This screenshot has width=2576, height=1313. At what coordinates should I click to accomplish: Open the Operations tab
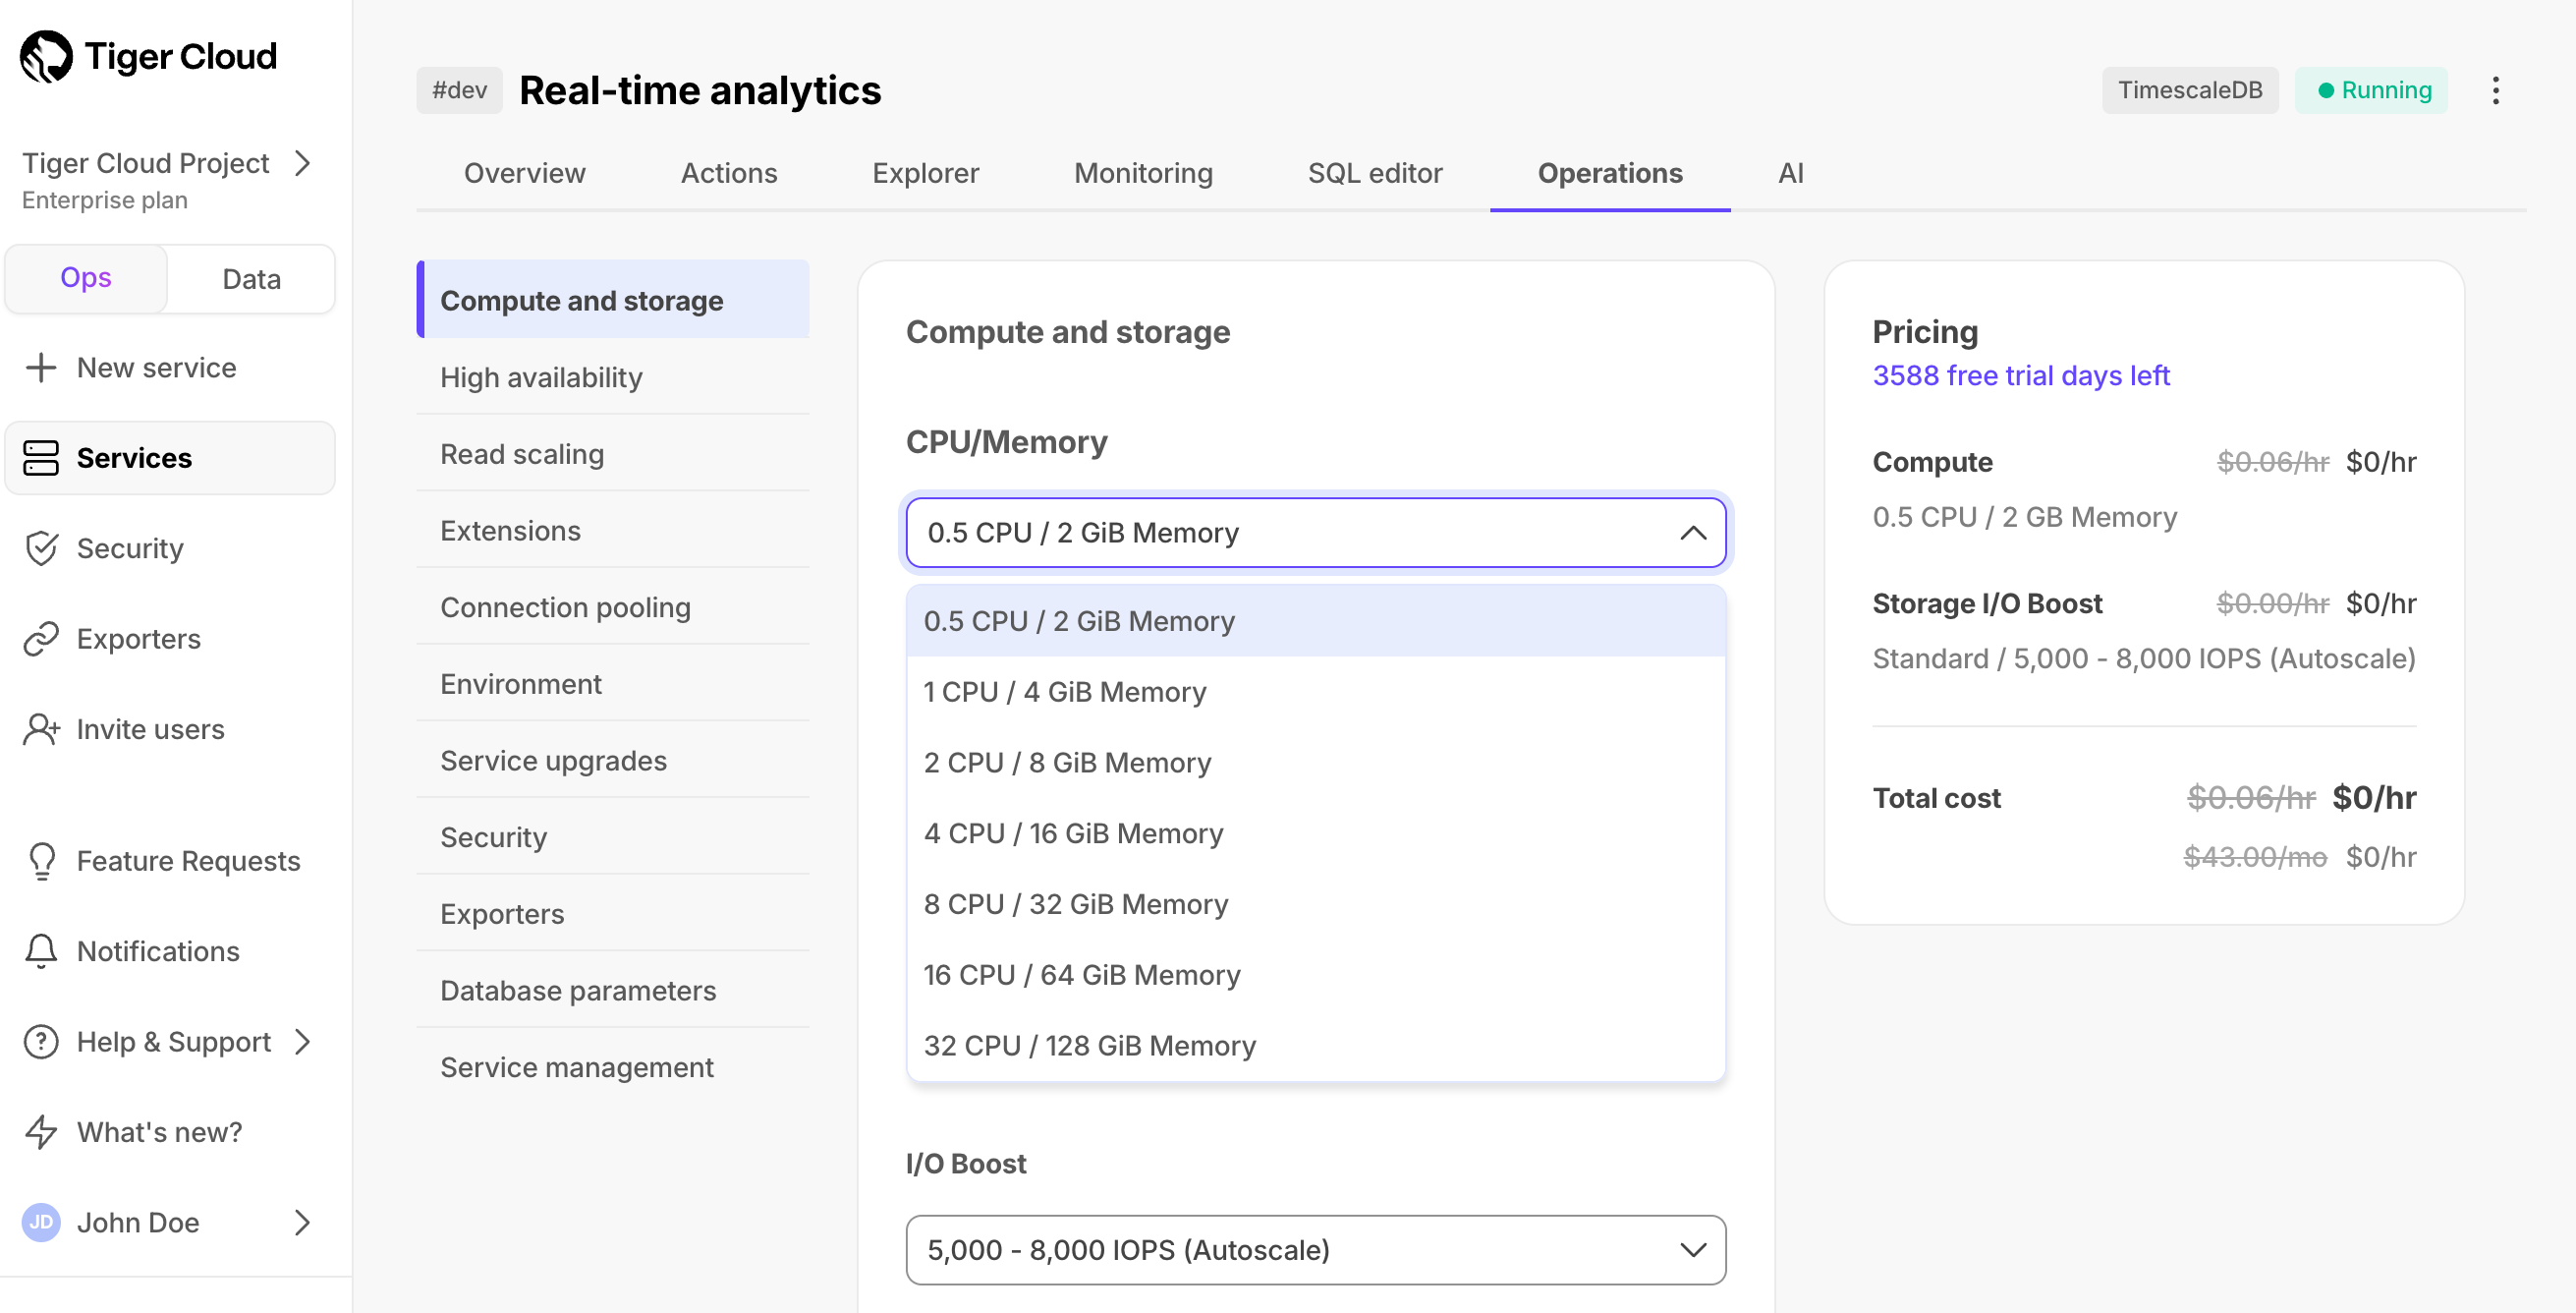pos(1610,174)
